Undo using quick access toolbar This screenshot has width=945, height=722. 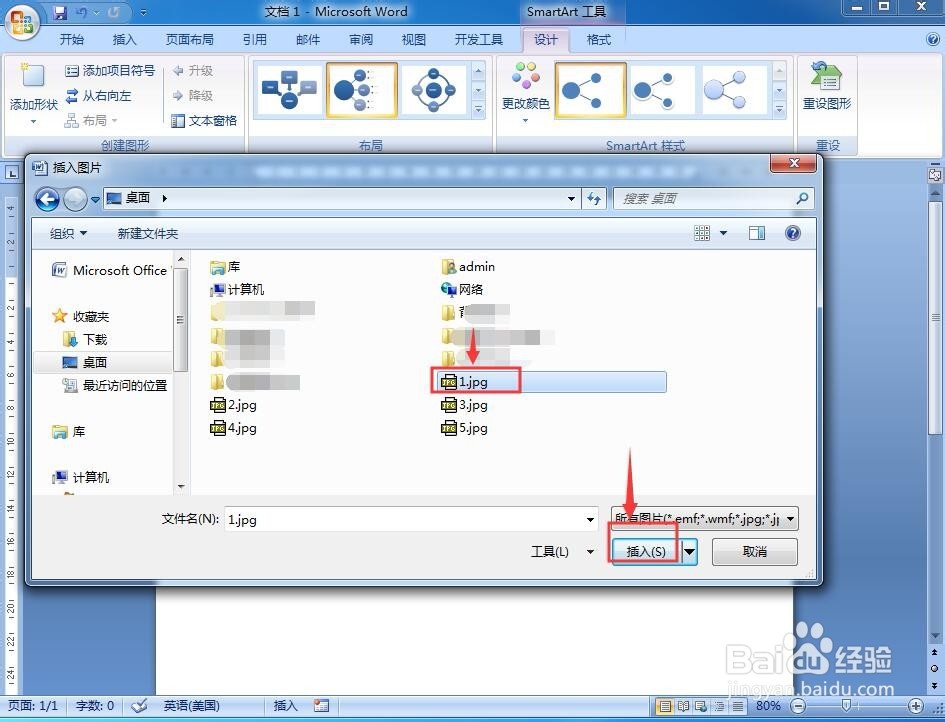[x=81, y=12]
